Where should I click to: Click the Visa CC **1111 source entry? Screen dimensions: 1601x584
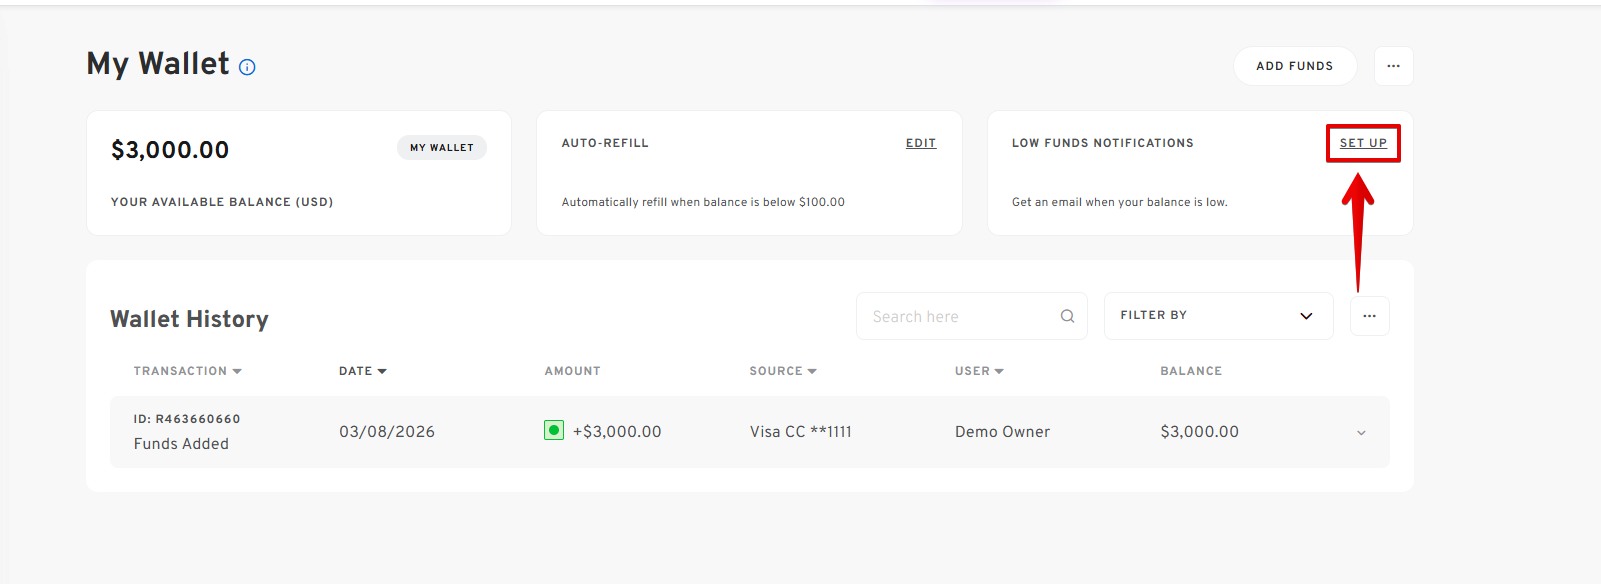click(800, 432)
